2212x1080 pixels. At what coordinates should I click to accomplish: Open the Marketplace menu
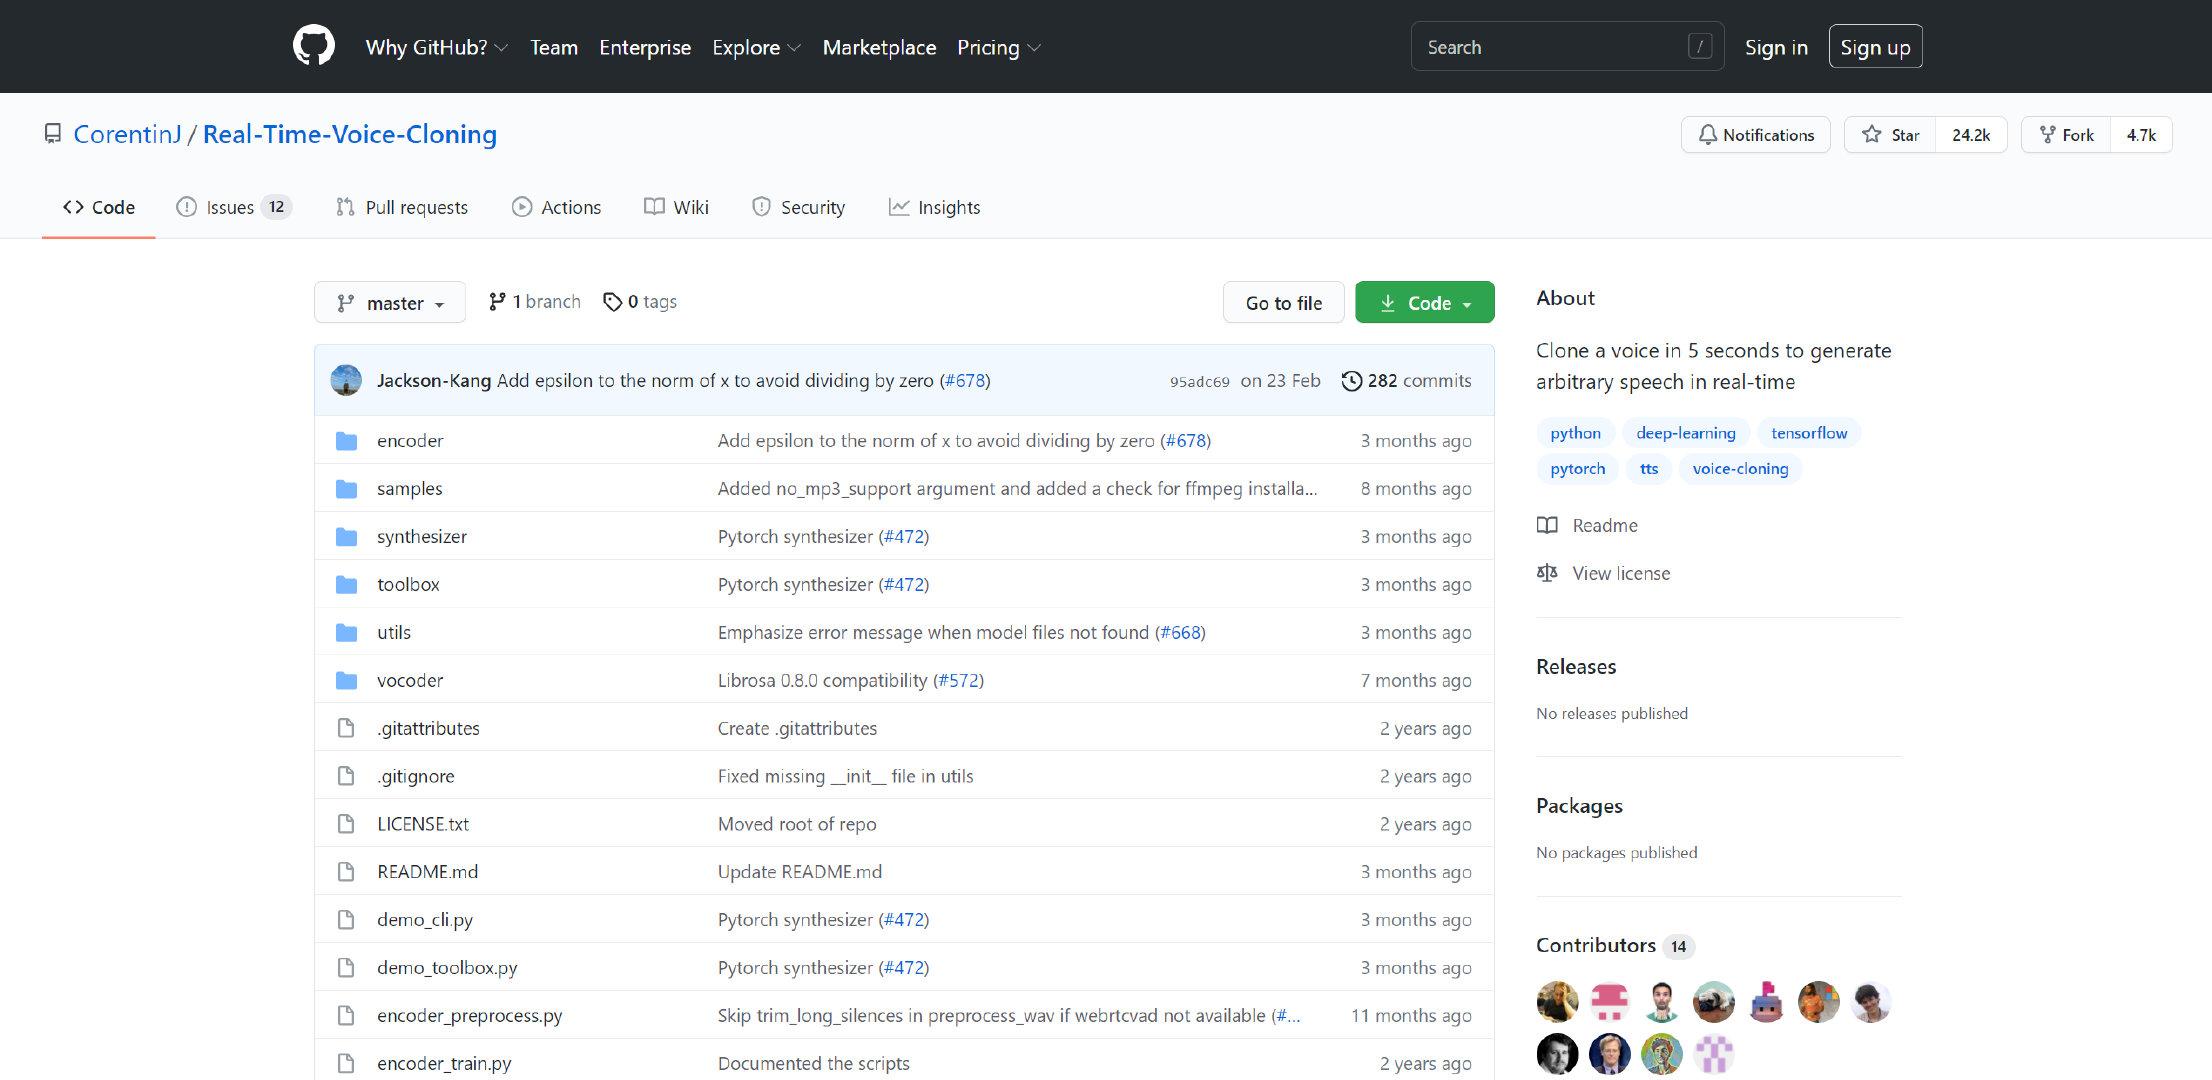(879, 47)
